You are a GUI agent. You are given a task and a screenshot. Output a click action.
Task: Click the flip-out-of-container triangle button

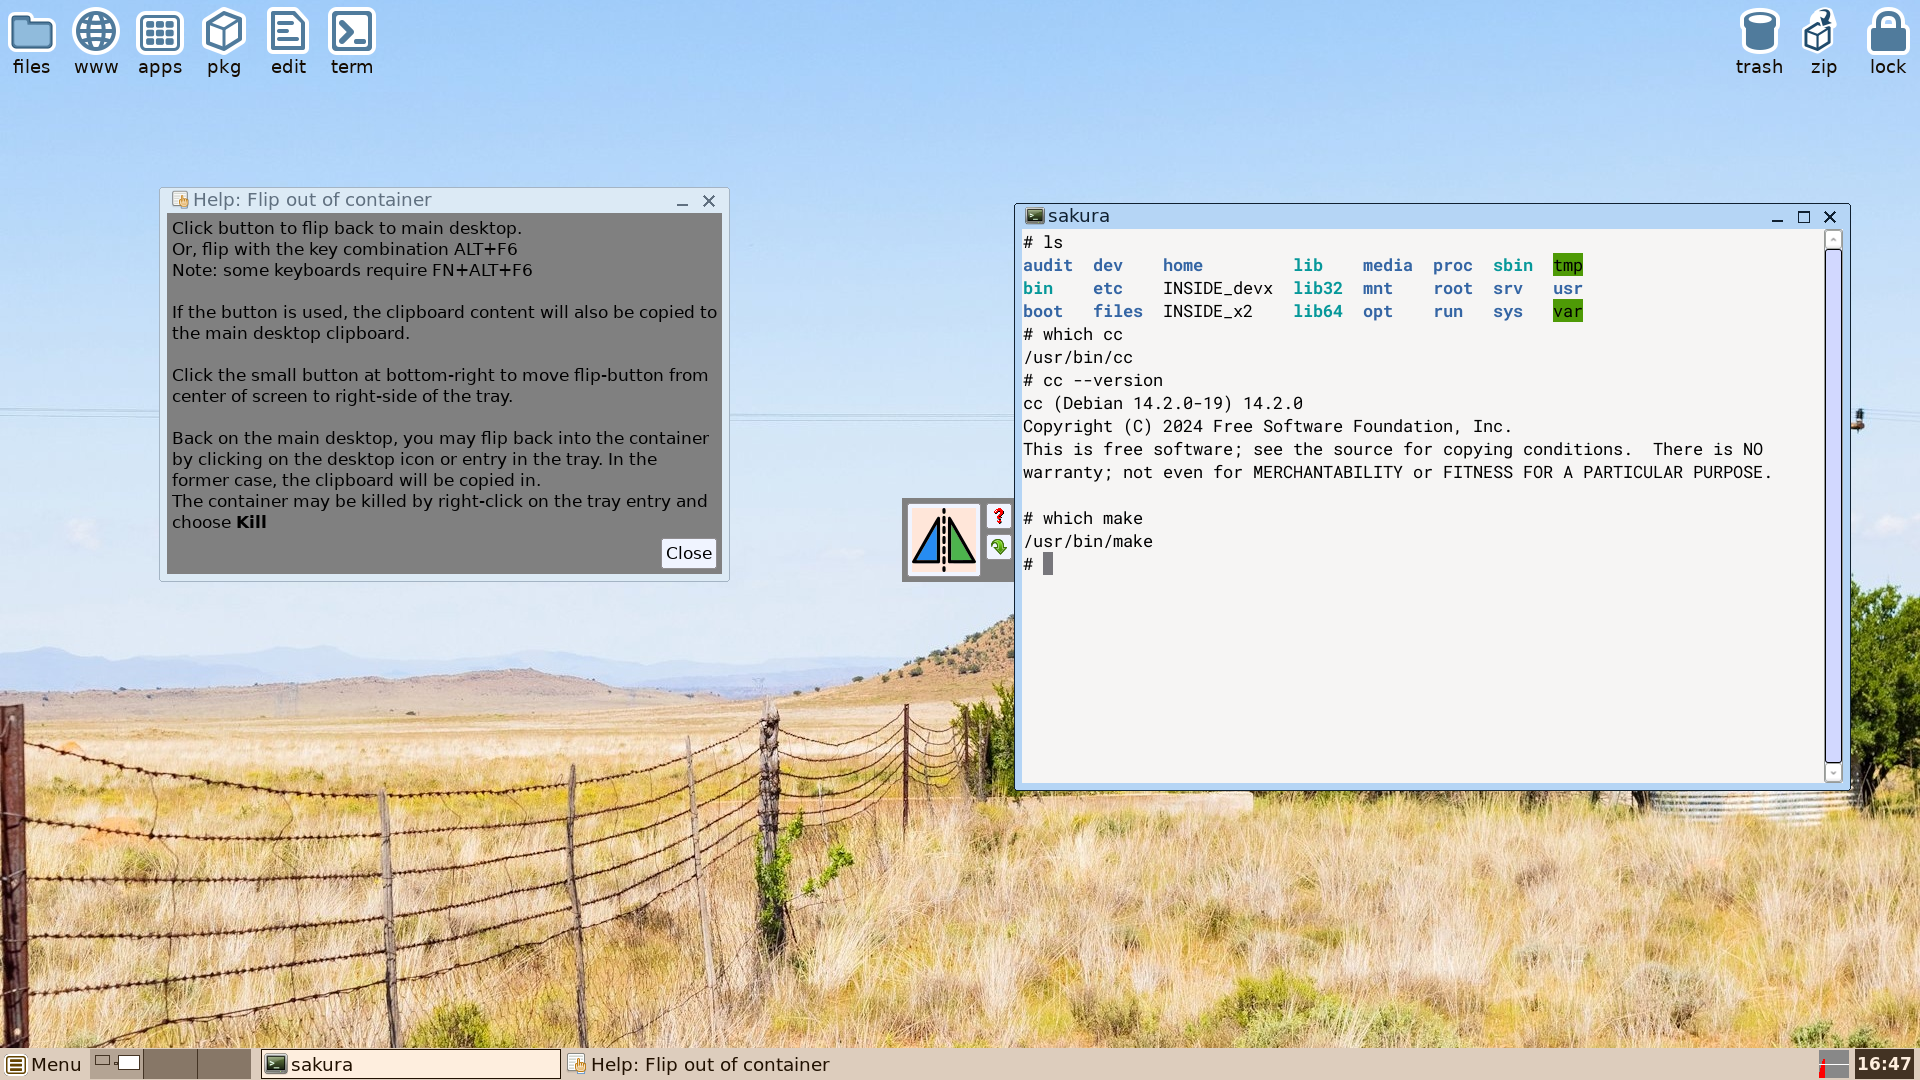943,540
